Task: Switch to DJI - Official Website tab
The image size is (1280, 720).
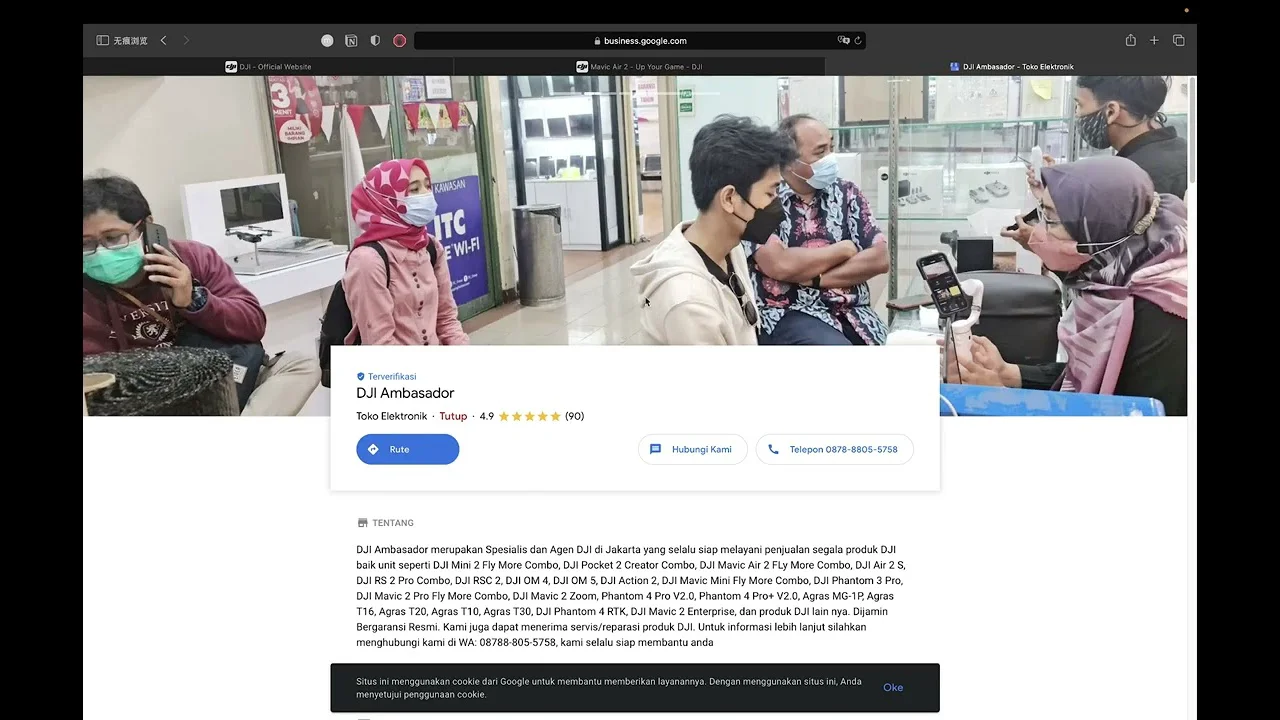Action: tap(268, 67)
